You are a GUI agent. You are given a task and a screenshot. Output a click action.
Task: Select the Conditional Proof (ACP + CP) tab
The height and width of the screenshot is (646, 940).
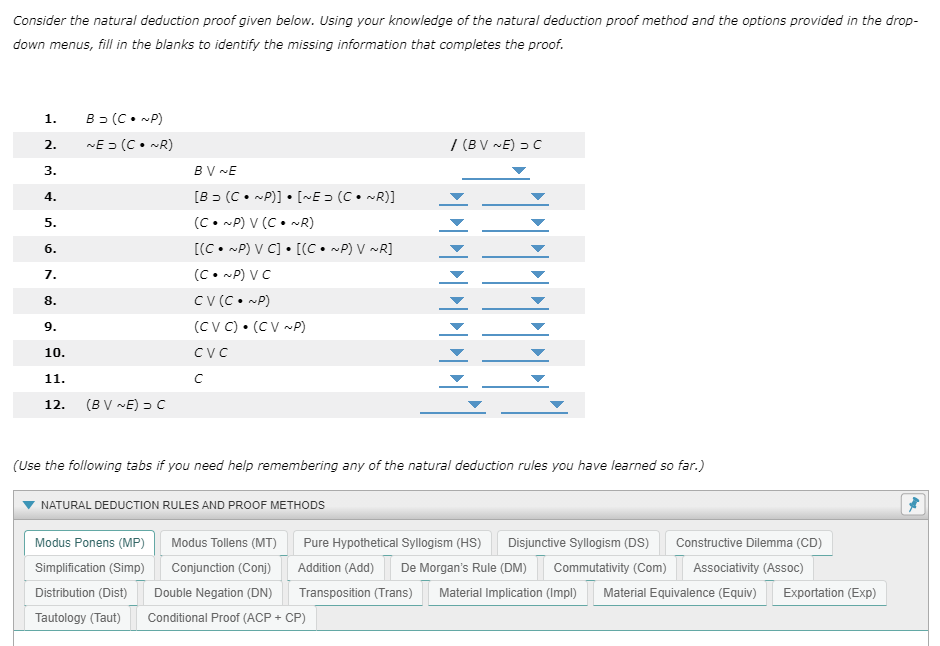[226, 617]
